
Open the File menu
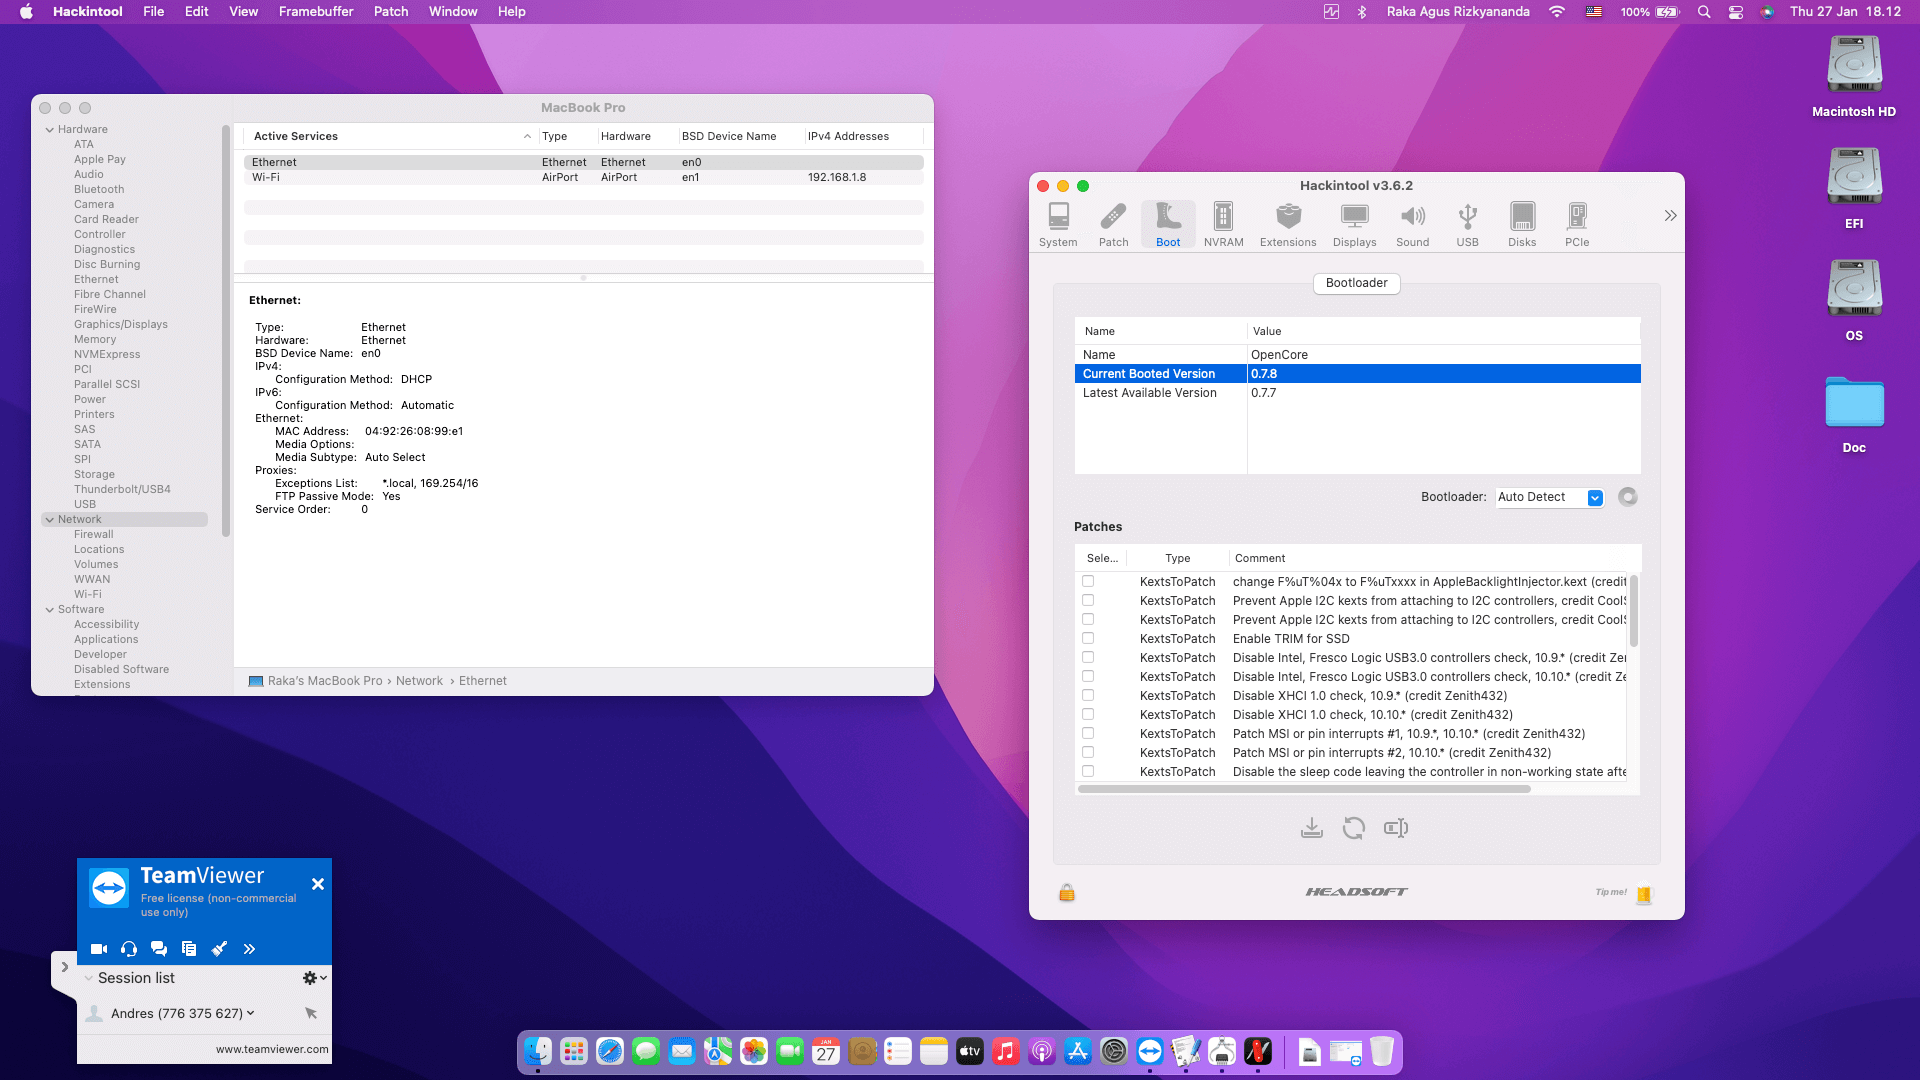(153, 12)
